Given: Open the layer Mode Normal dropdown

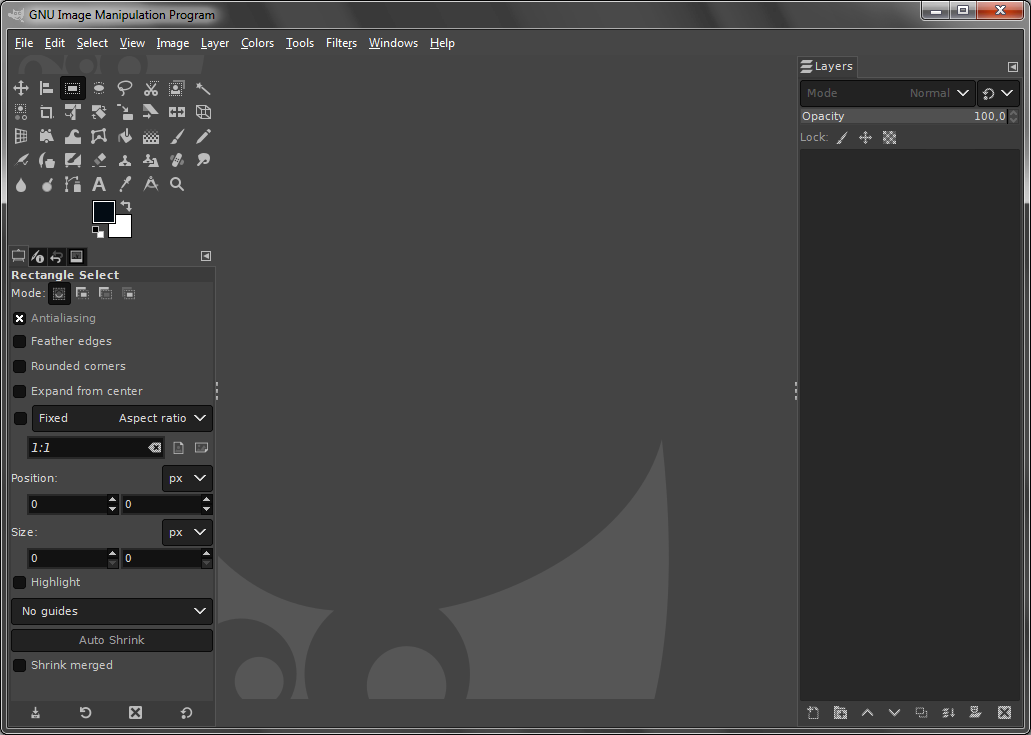Looking at the screenshot, I should (887, 93).
